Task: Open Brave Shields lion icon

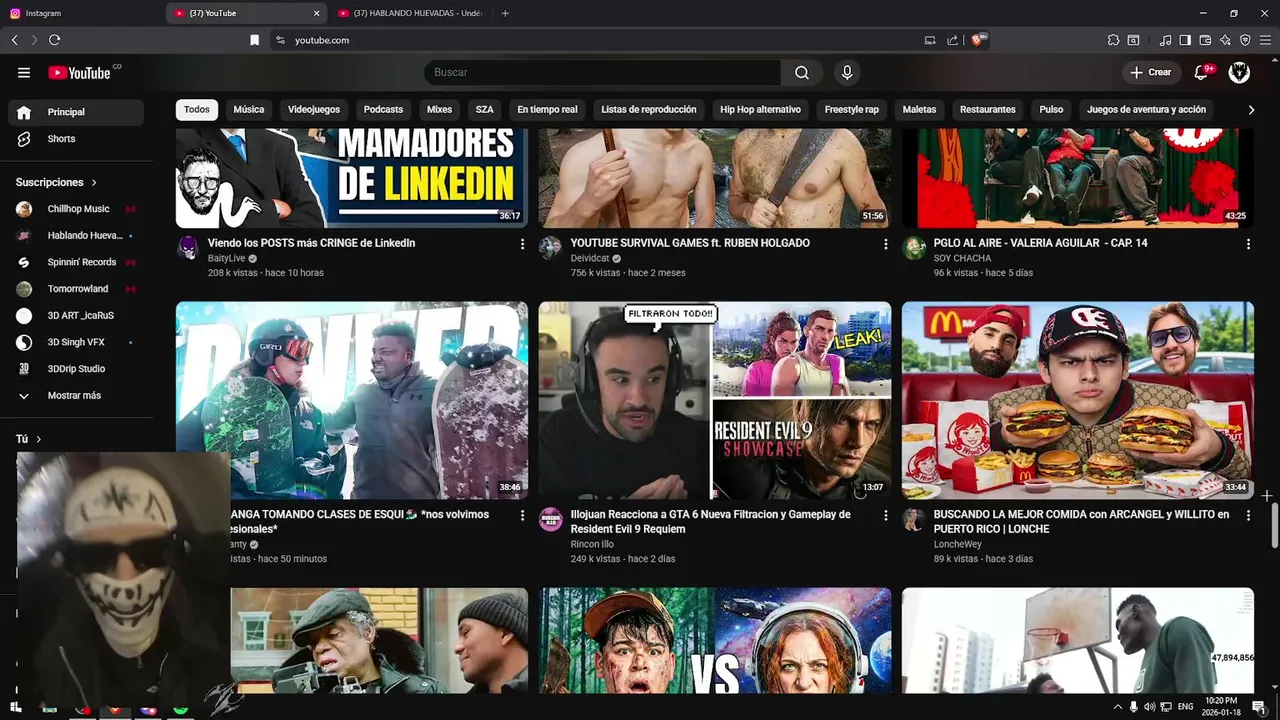Action: [x=977, y=40]
